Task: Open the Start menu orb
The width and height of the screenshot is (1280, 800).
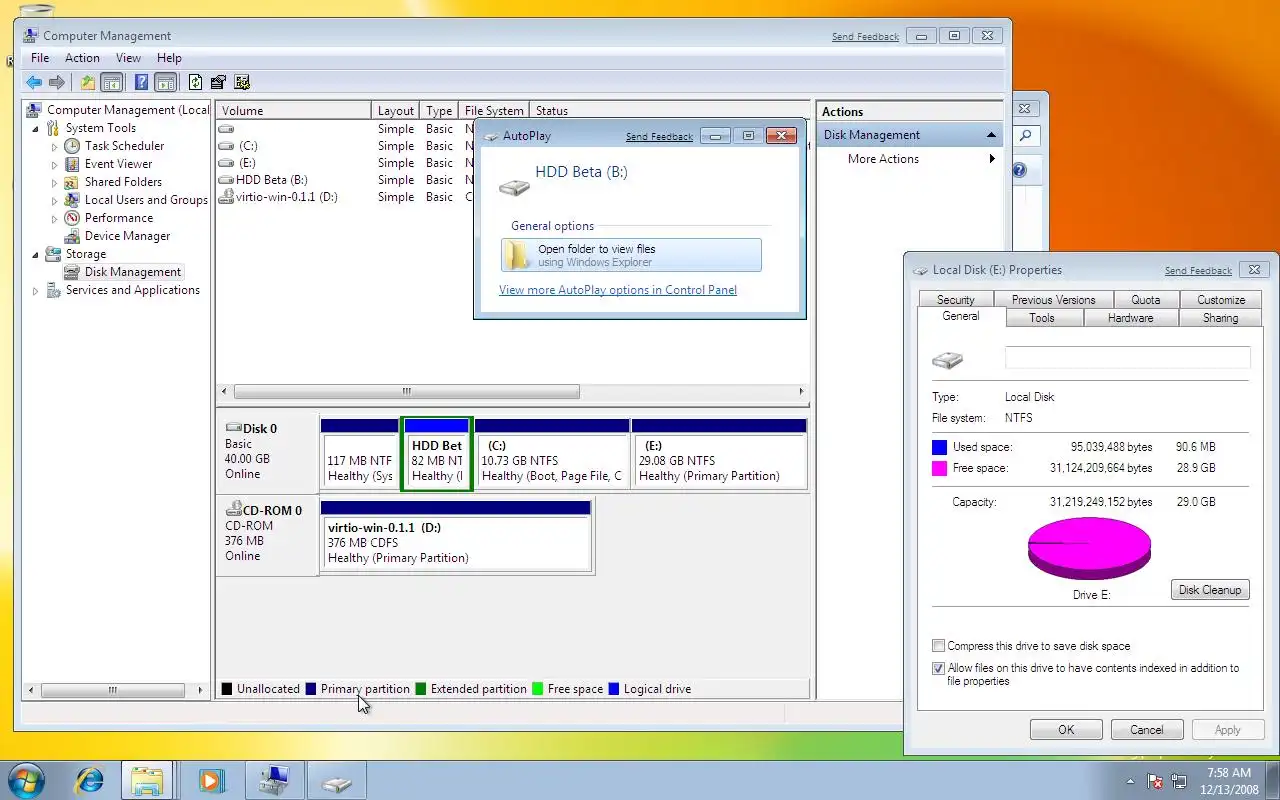Action: point(25,779)
